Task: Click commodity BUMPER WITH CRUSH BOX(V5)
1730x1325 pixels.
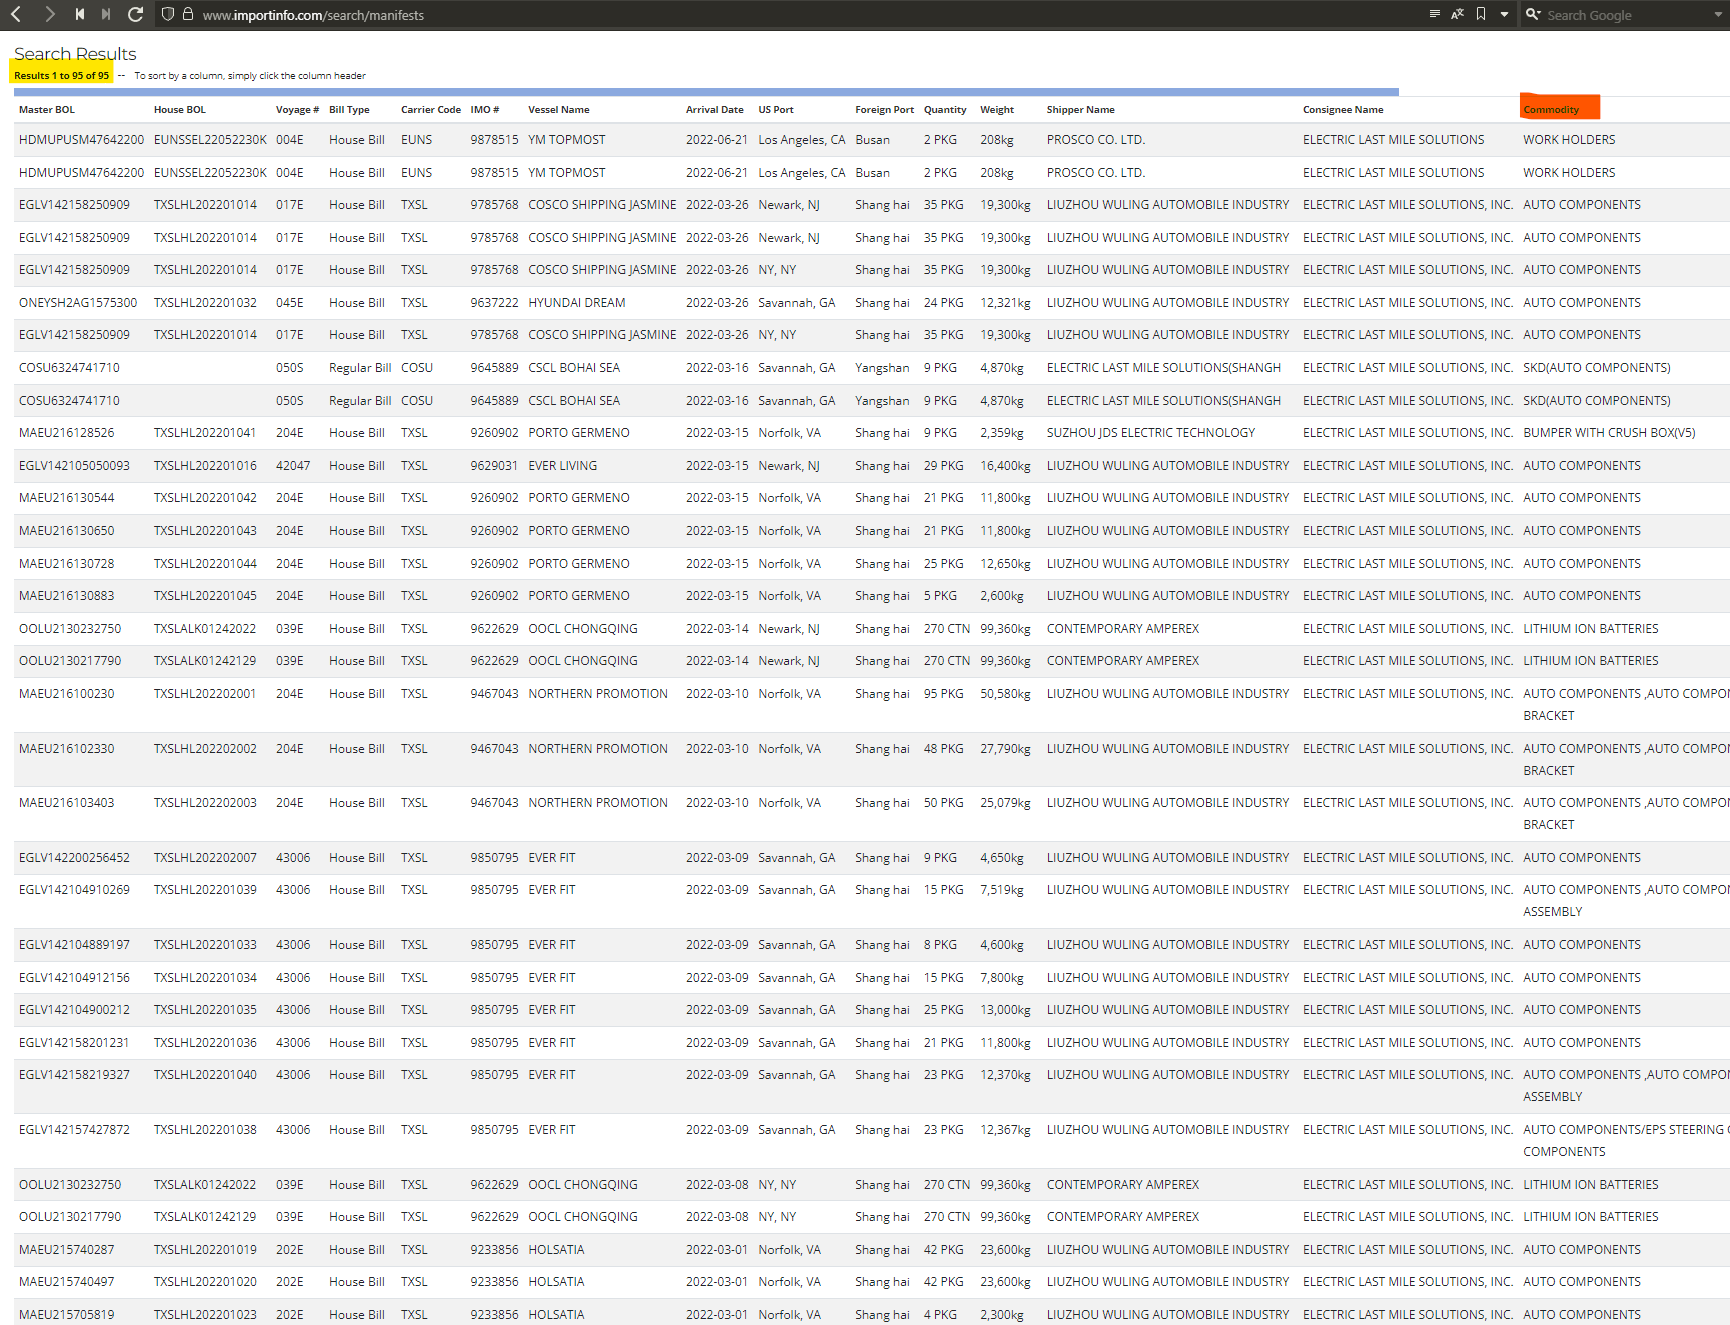Action: point(1609,433)
